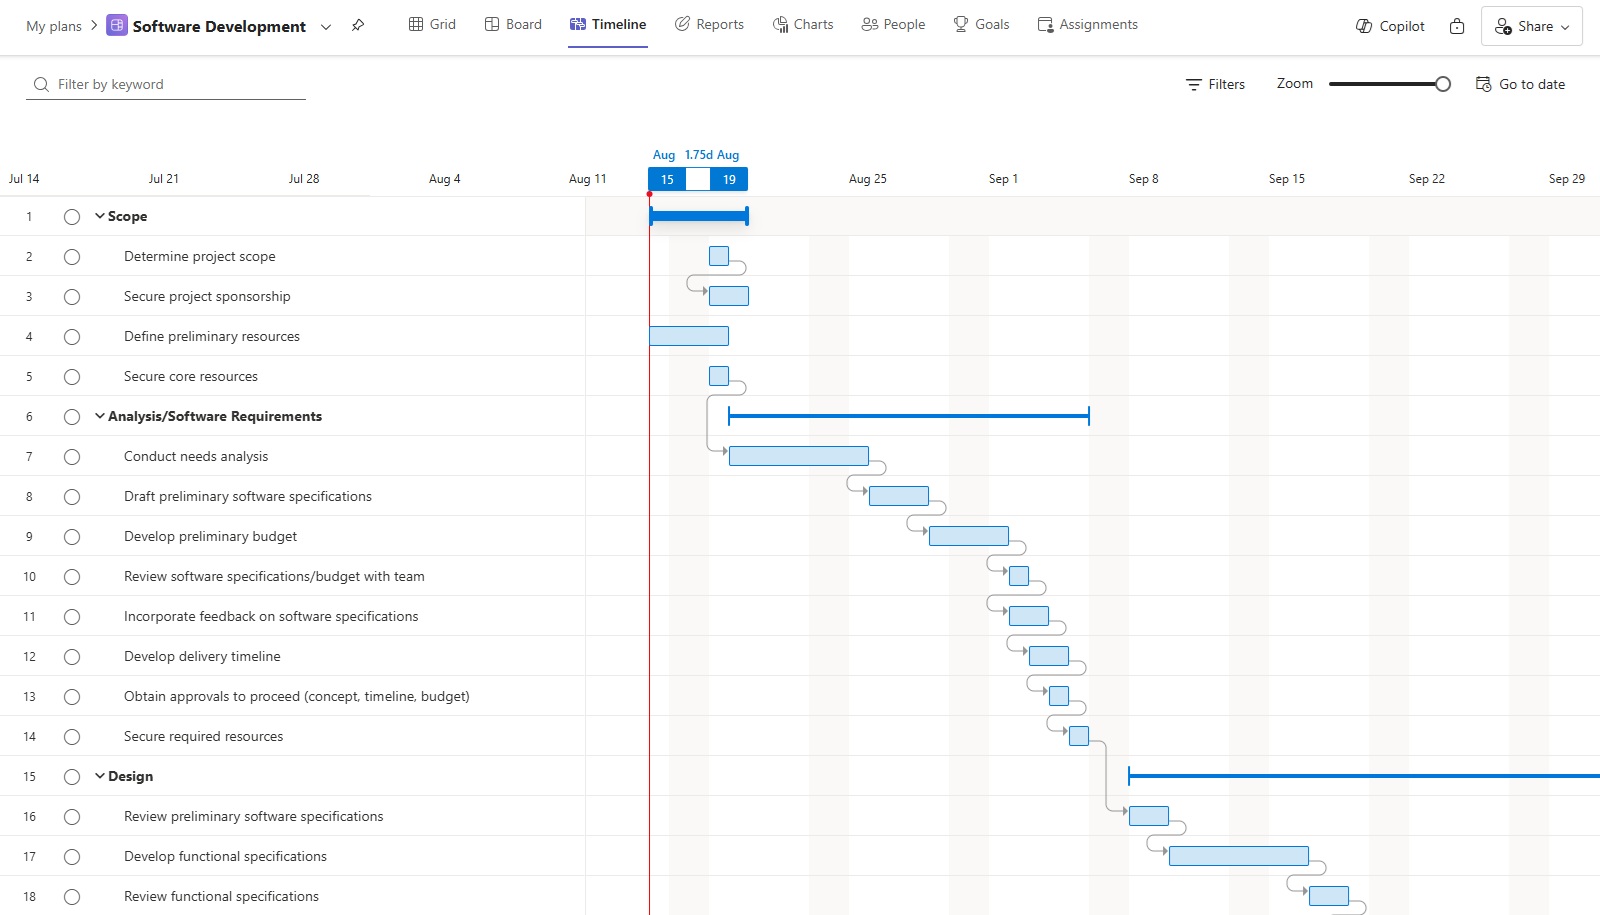Open the Filters menu
Image resolution: width=1600 pixels, height=915 pixels.
click(x=1215, y=85)
